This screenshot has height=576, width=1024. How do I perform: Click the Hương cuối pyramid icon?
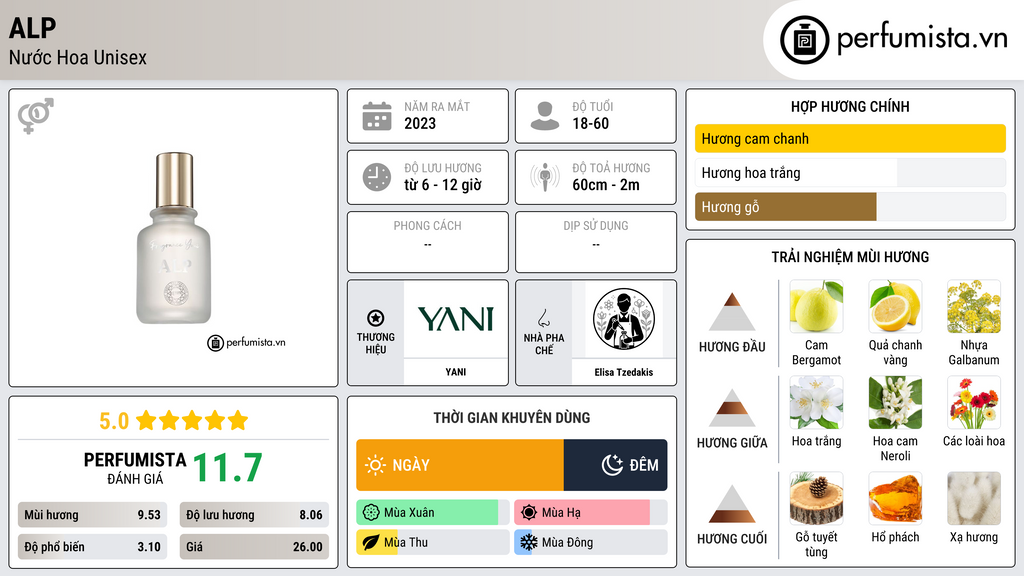point(732,504)
